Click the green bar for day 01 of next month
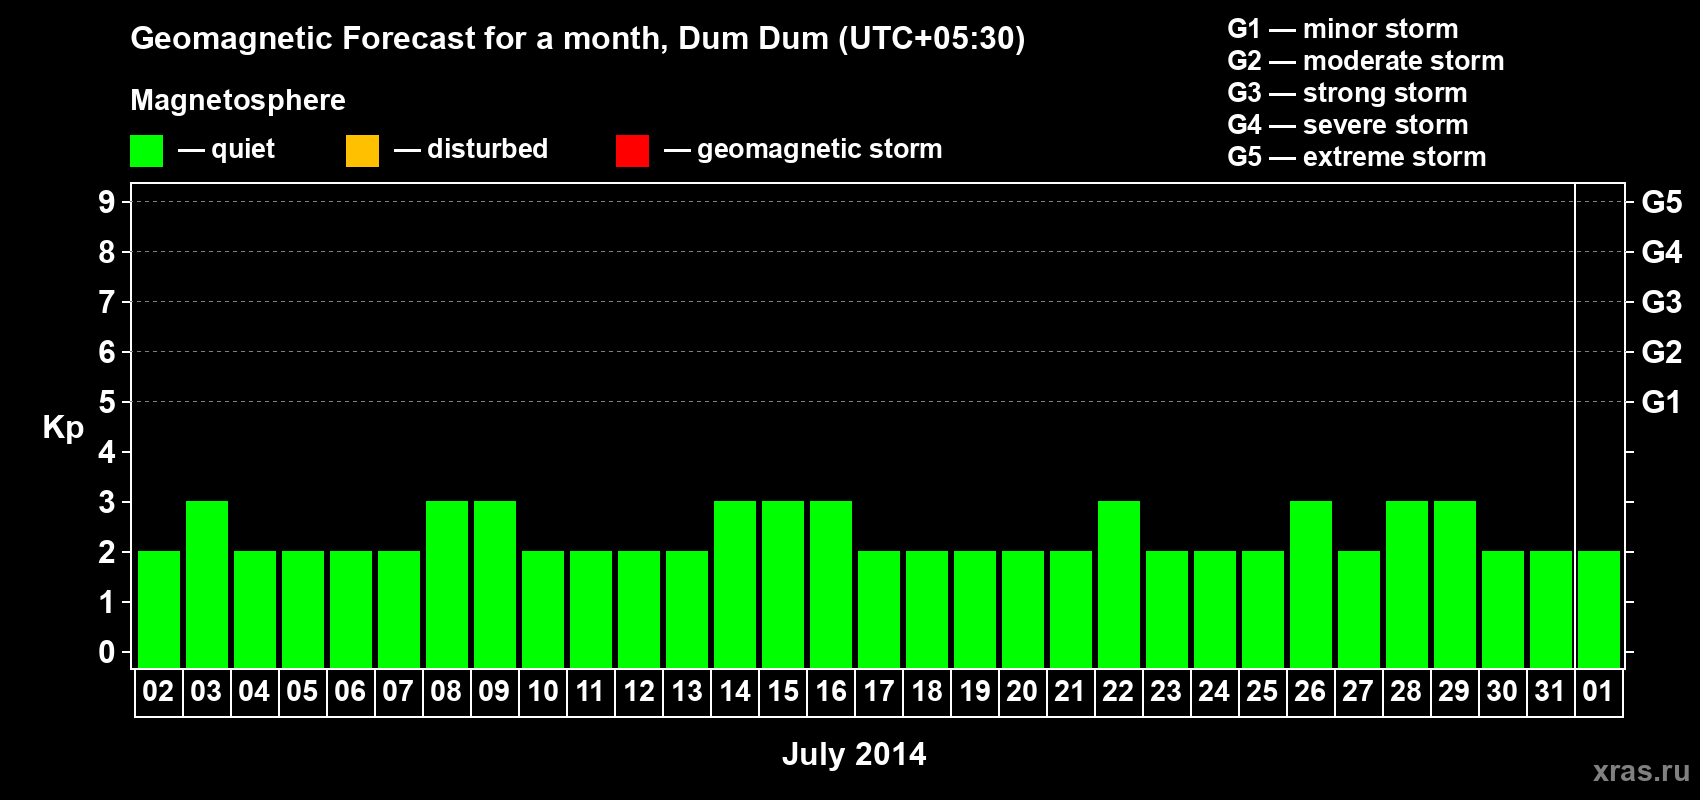The width and height of the screenshot is (1700, 800). (x=1599, y=609)
